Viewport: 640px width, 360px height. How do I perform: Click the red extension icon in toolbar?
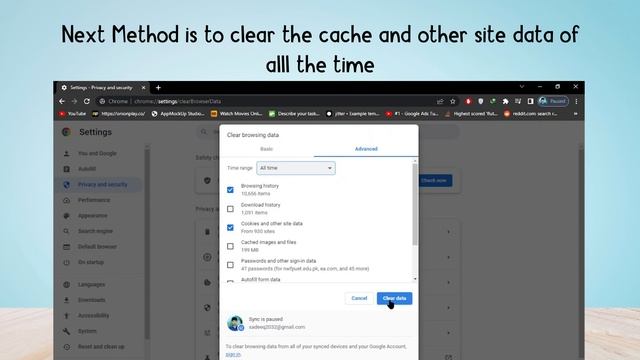468,101
